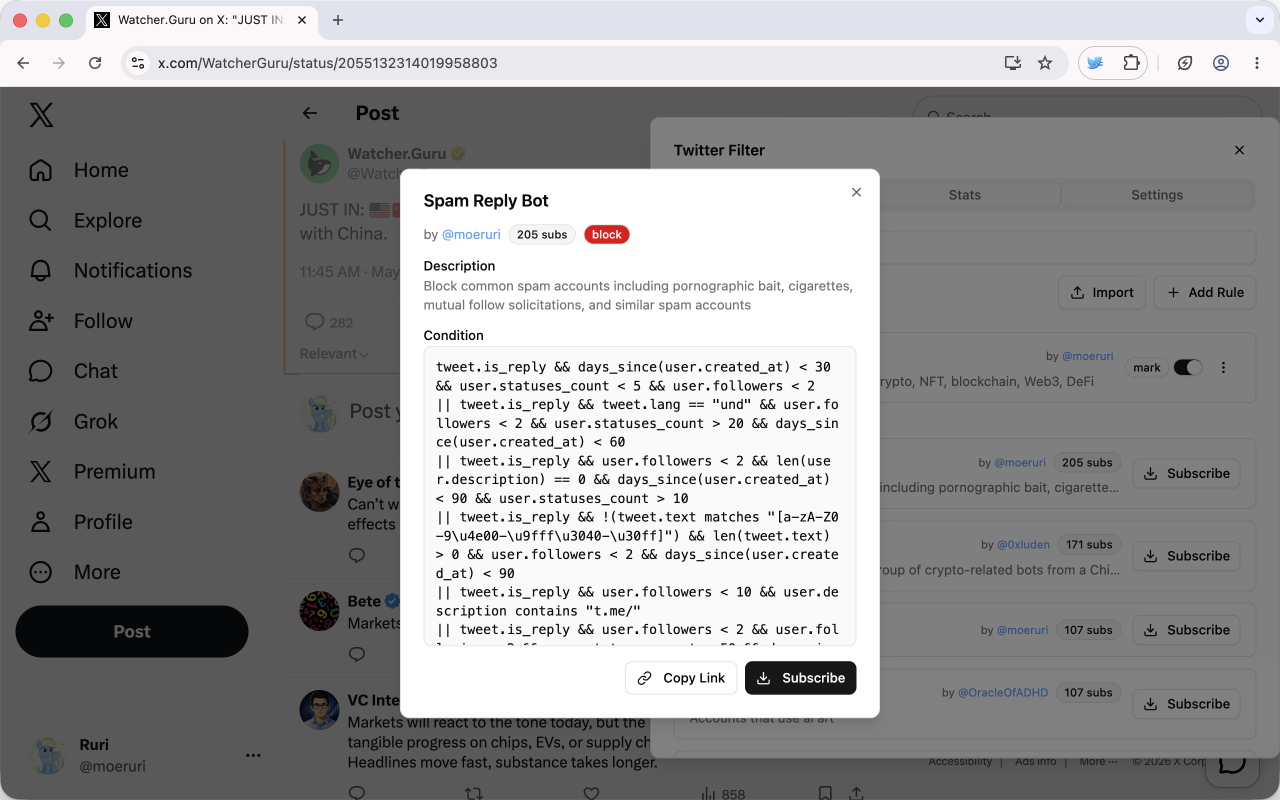Open @0xluden author link in filter list
The width and height of the screenshot is (1280, 800).
click(1024, 545)
